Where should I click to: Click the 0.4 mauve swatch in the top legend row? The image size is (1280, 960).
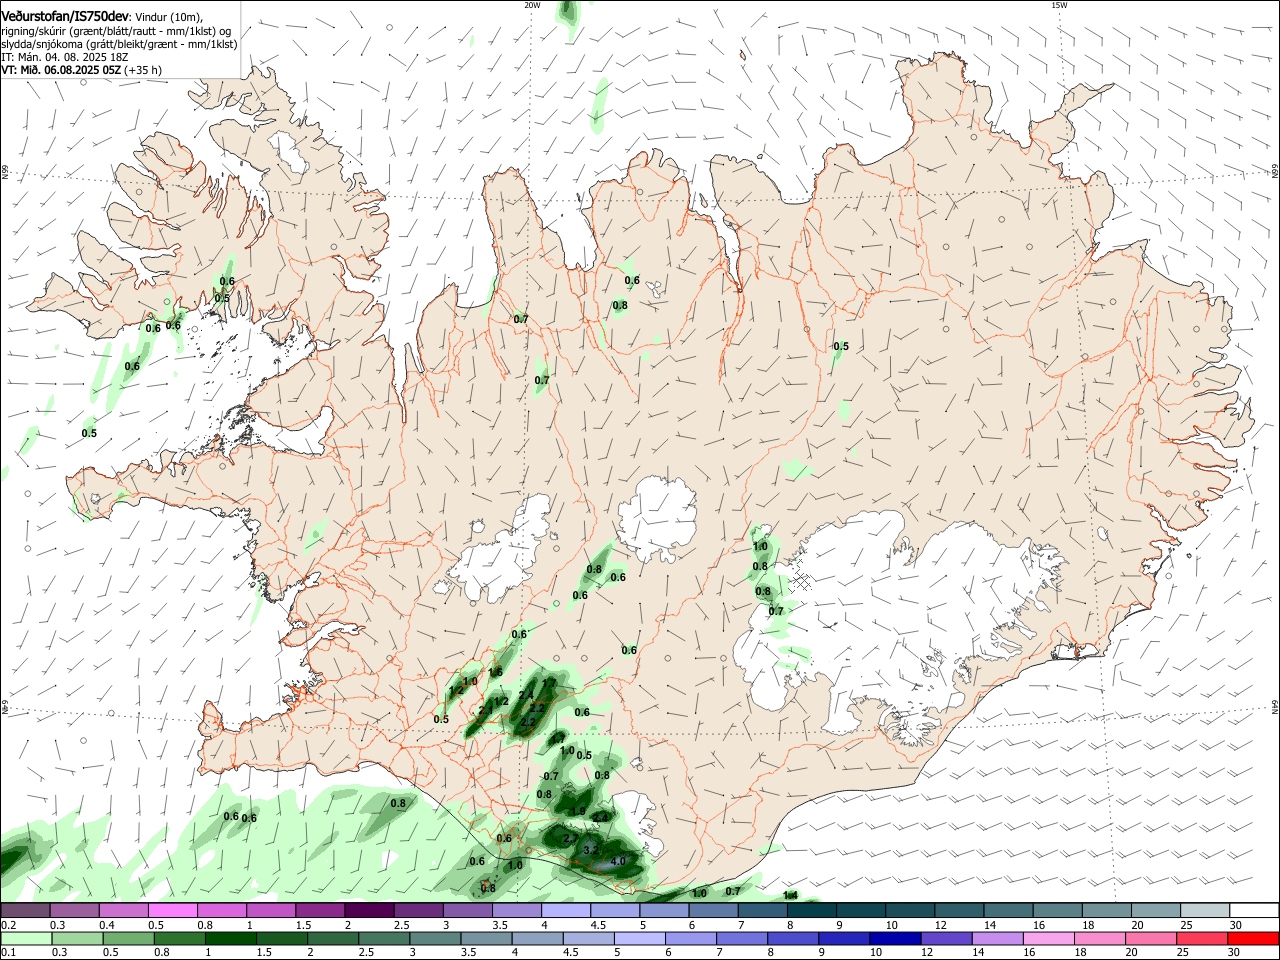(123, 911)
